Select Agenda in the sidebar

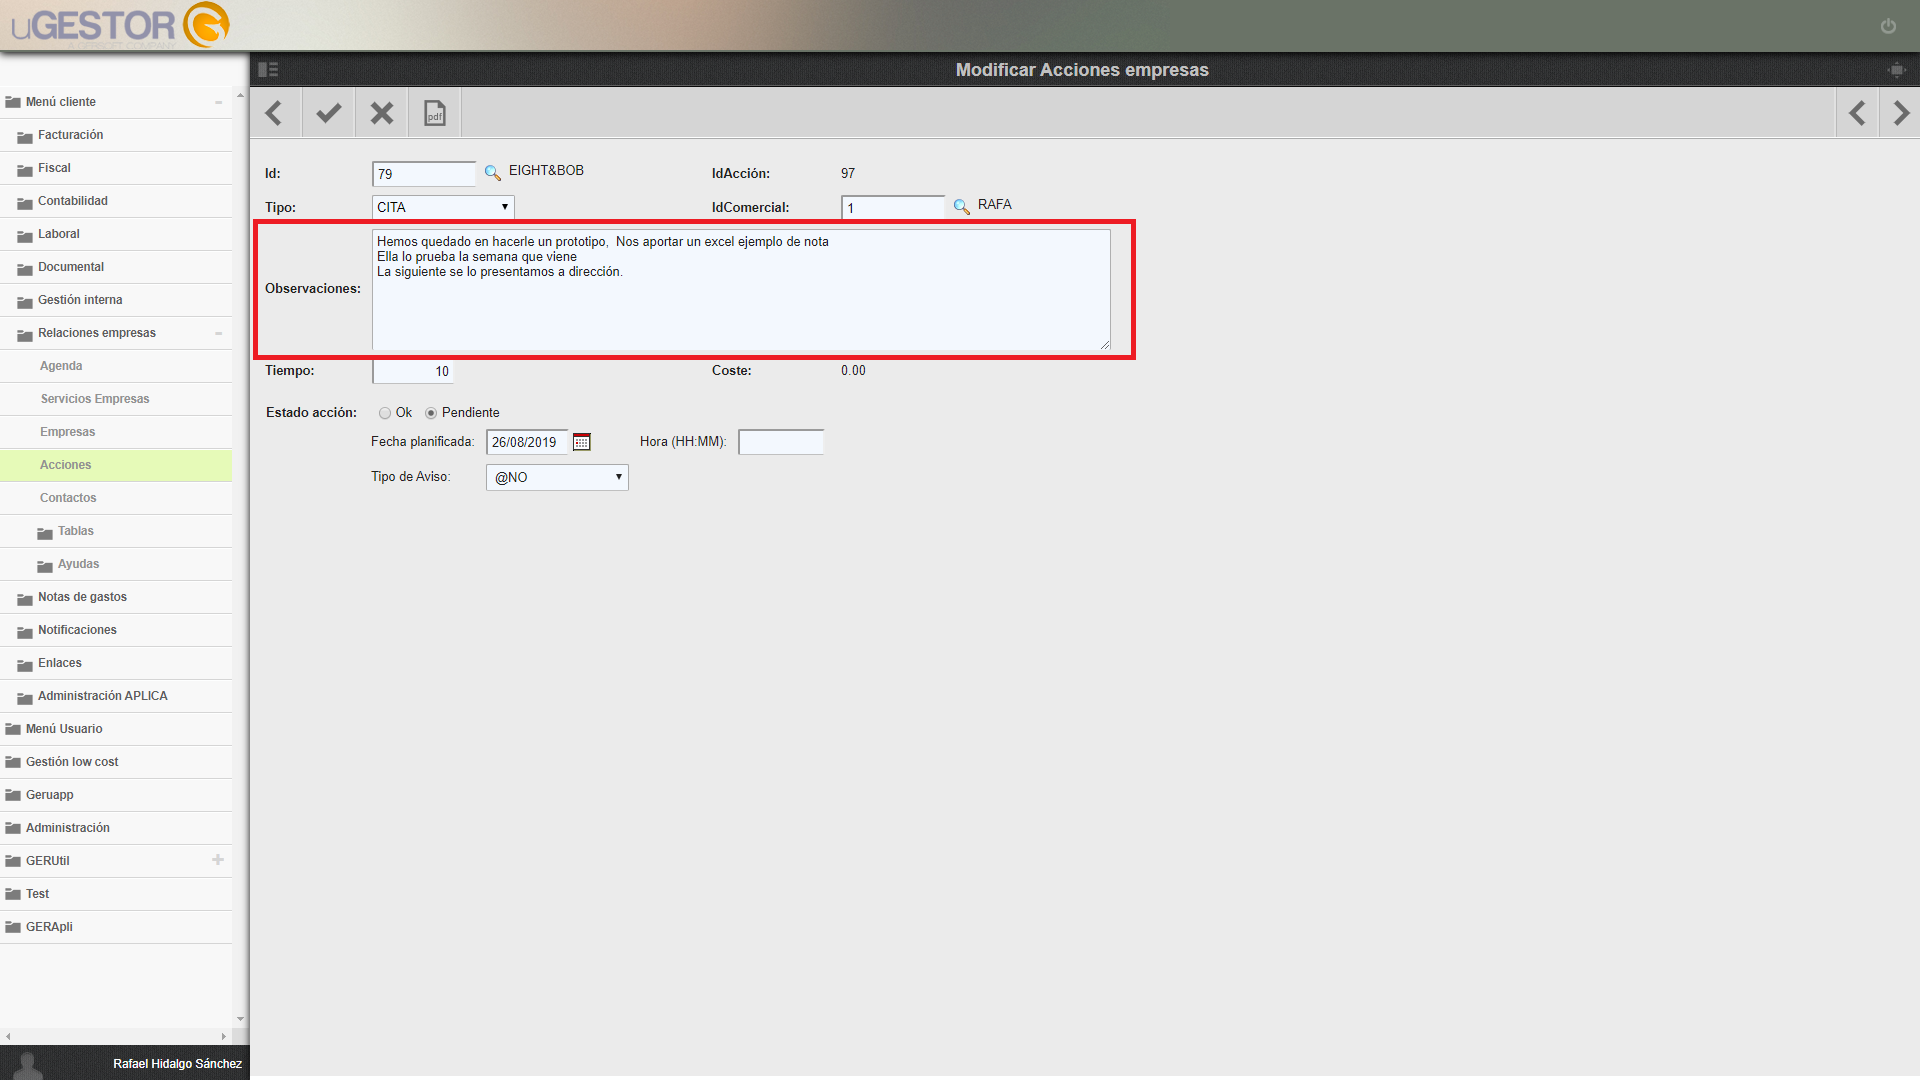click(61, 366)
